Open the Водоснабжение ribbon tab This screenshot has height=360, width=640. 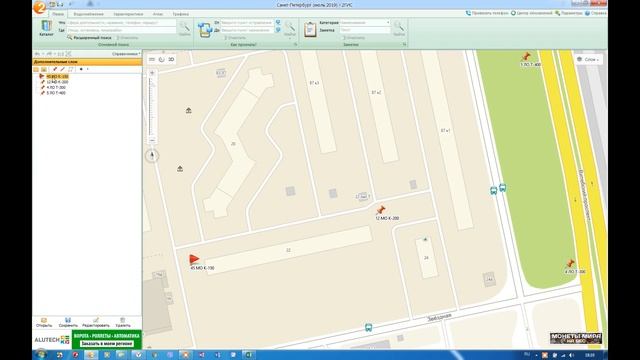pyautogui.click(x=89, y=14)
